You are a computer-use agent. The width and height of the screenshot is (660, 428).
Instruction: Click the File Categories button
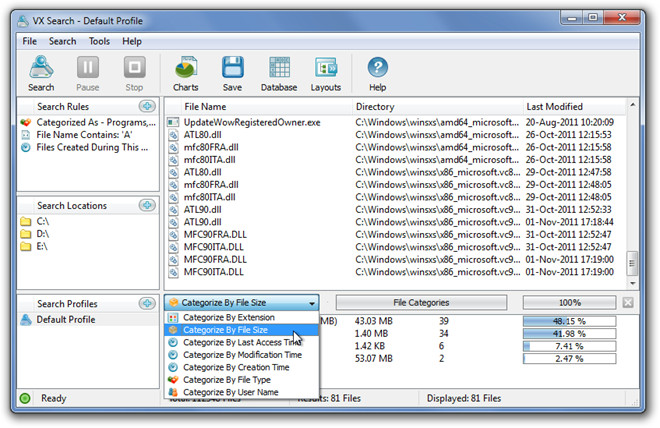tap(421, 303)
